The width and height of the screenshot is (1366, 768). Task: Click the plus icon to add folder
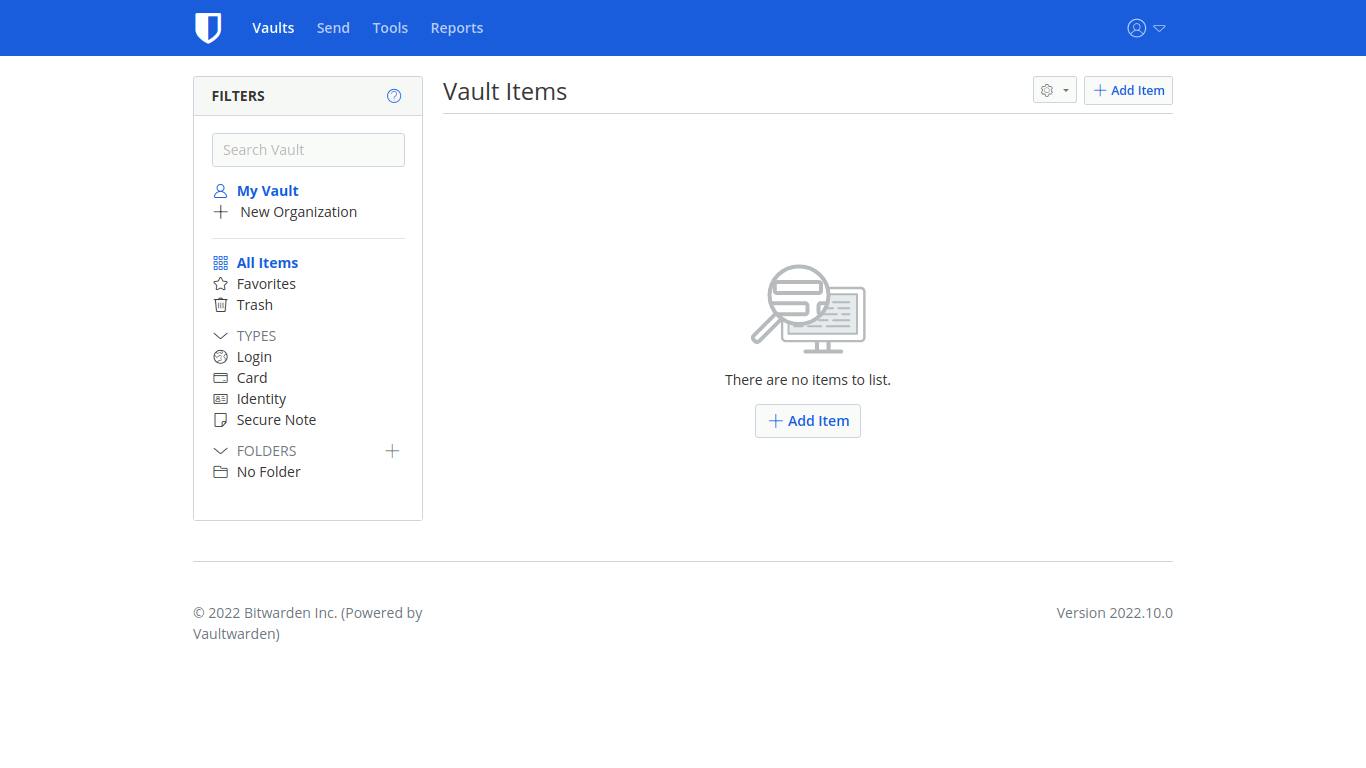coord(392,451)
